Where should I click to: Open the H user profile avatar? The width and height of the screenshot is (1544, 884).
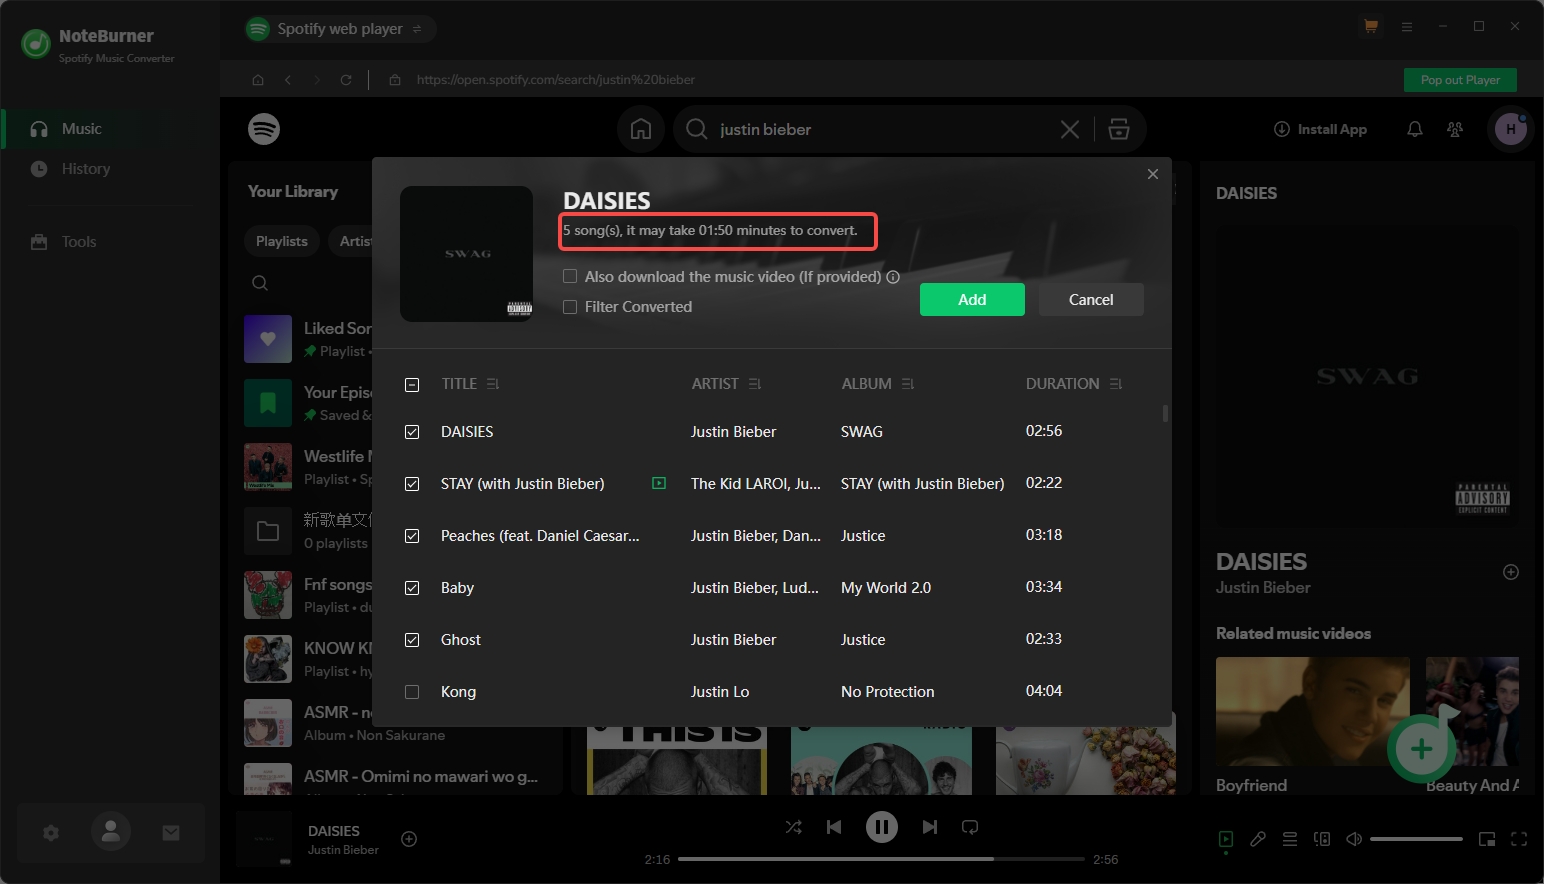pos(1511,129)
